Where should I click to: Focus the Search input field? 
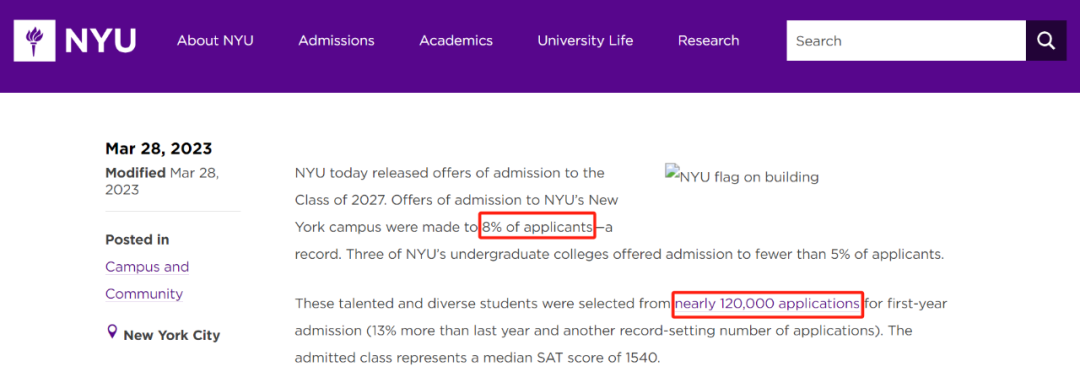pos(906,41)
